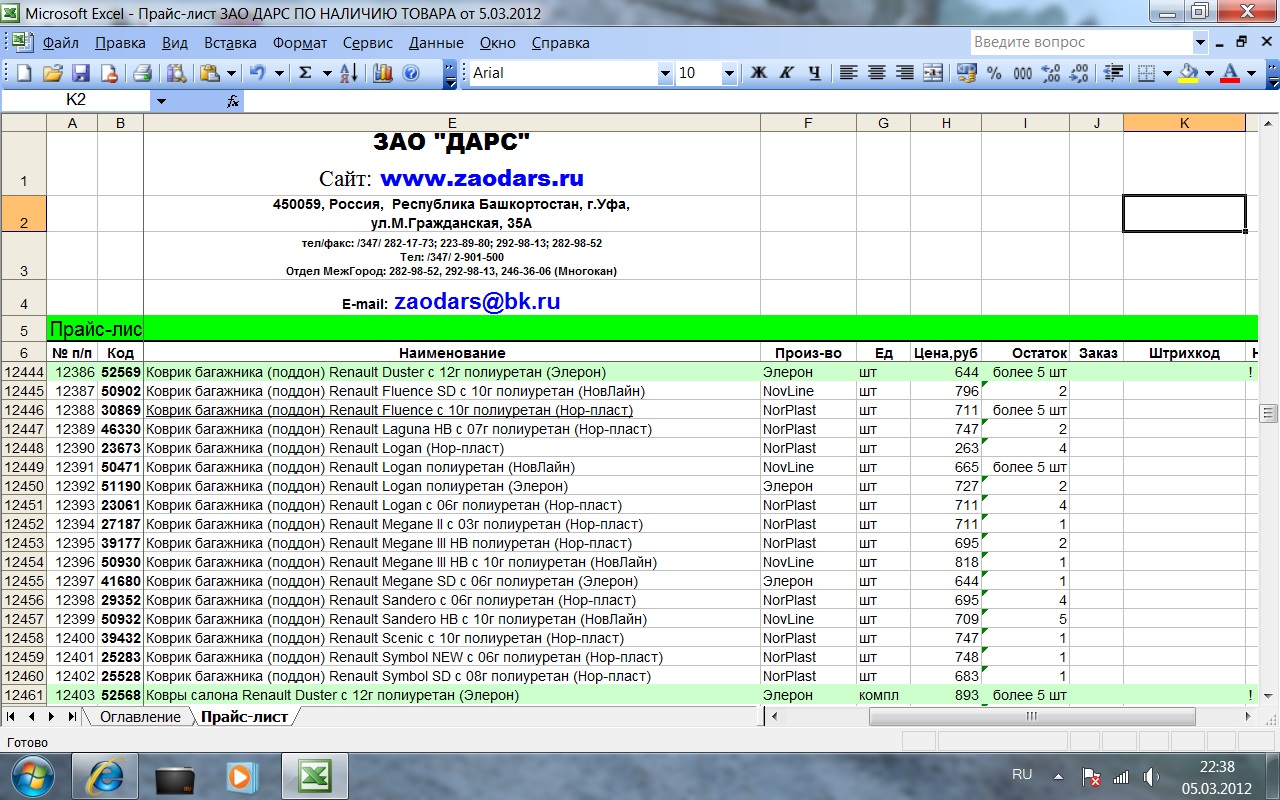Open the Permission icon next to Save
1280x800 pixels.
point(109,73)
